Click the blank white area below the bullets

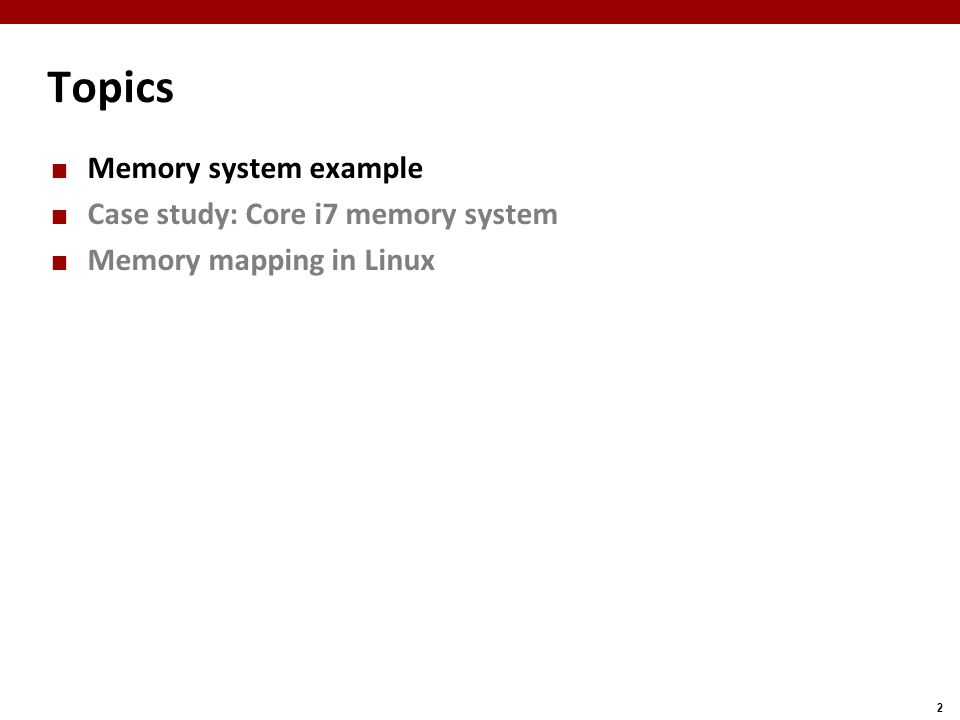pos(480,478)
